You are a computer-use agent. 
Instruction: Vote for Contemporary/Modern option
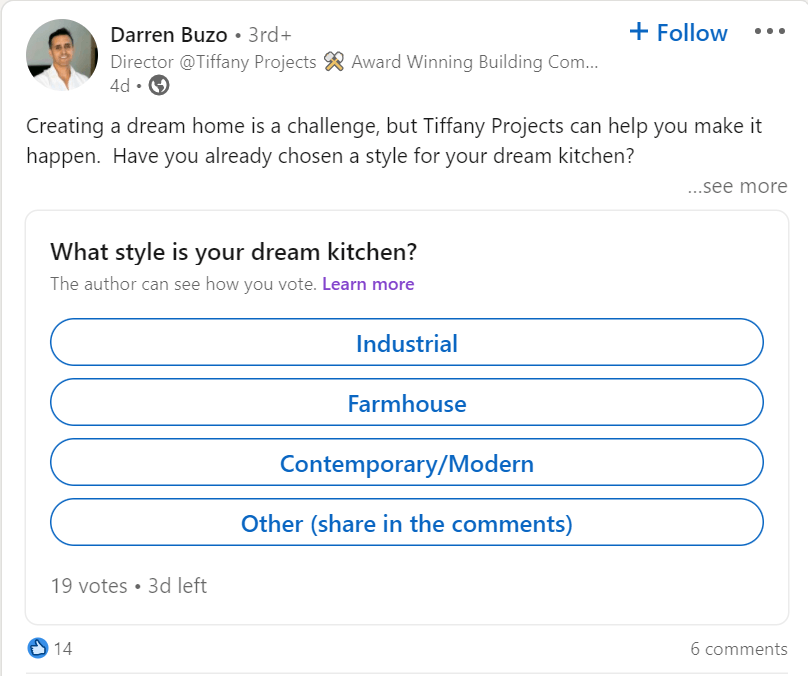point(407,463)
